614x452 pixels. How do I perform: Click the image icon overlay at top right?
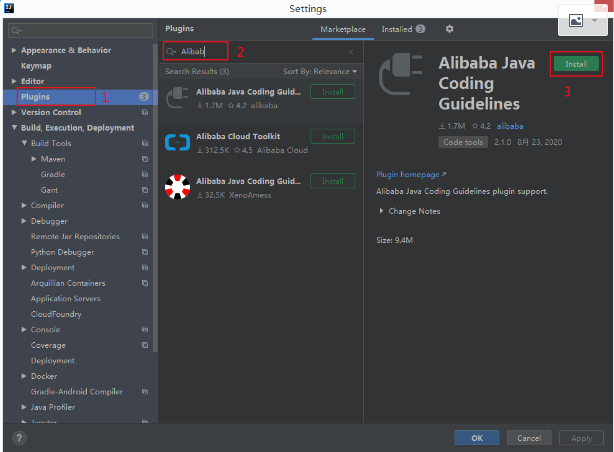[x=576, y=20]
